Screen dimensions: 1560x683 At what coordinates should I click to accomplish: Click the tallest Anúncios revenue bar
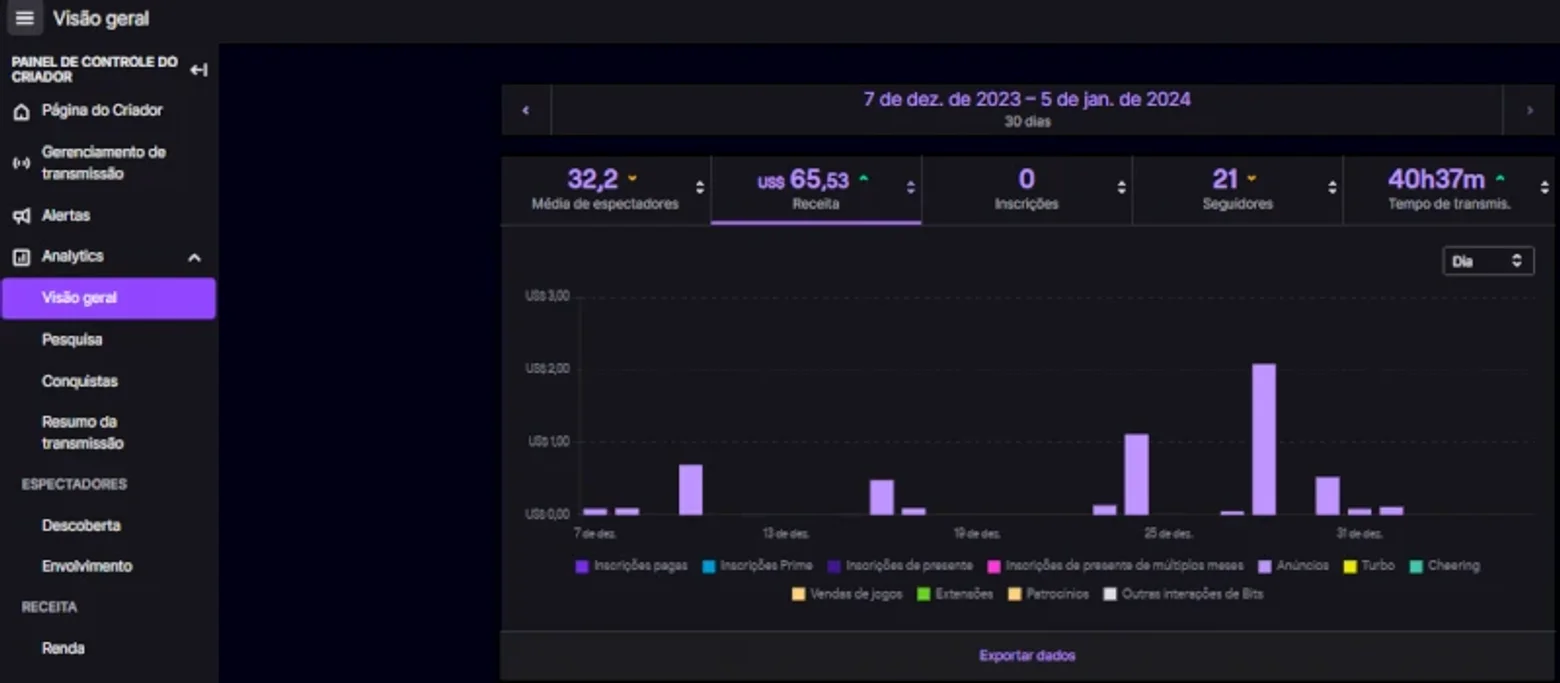tap(1264, 439)
